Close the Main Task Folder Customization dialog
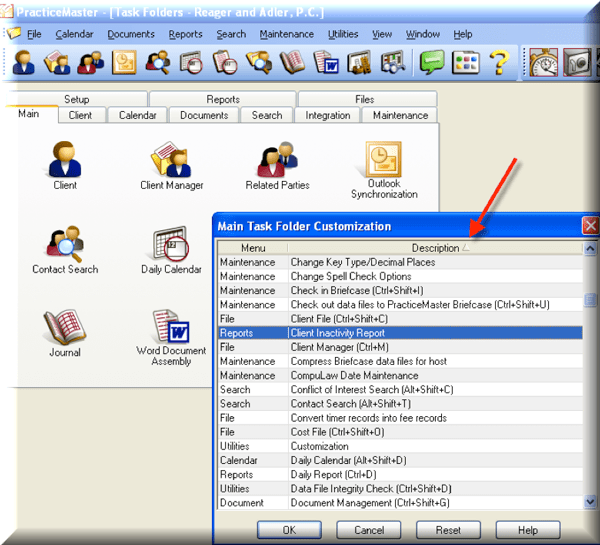The height and width of the screenshot is (545, 600). [x=590, y=225]
